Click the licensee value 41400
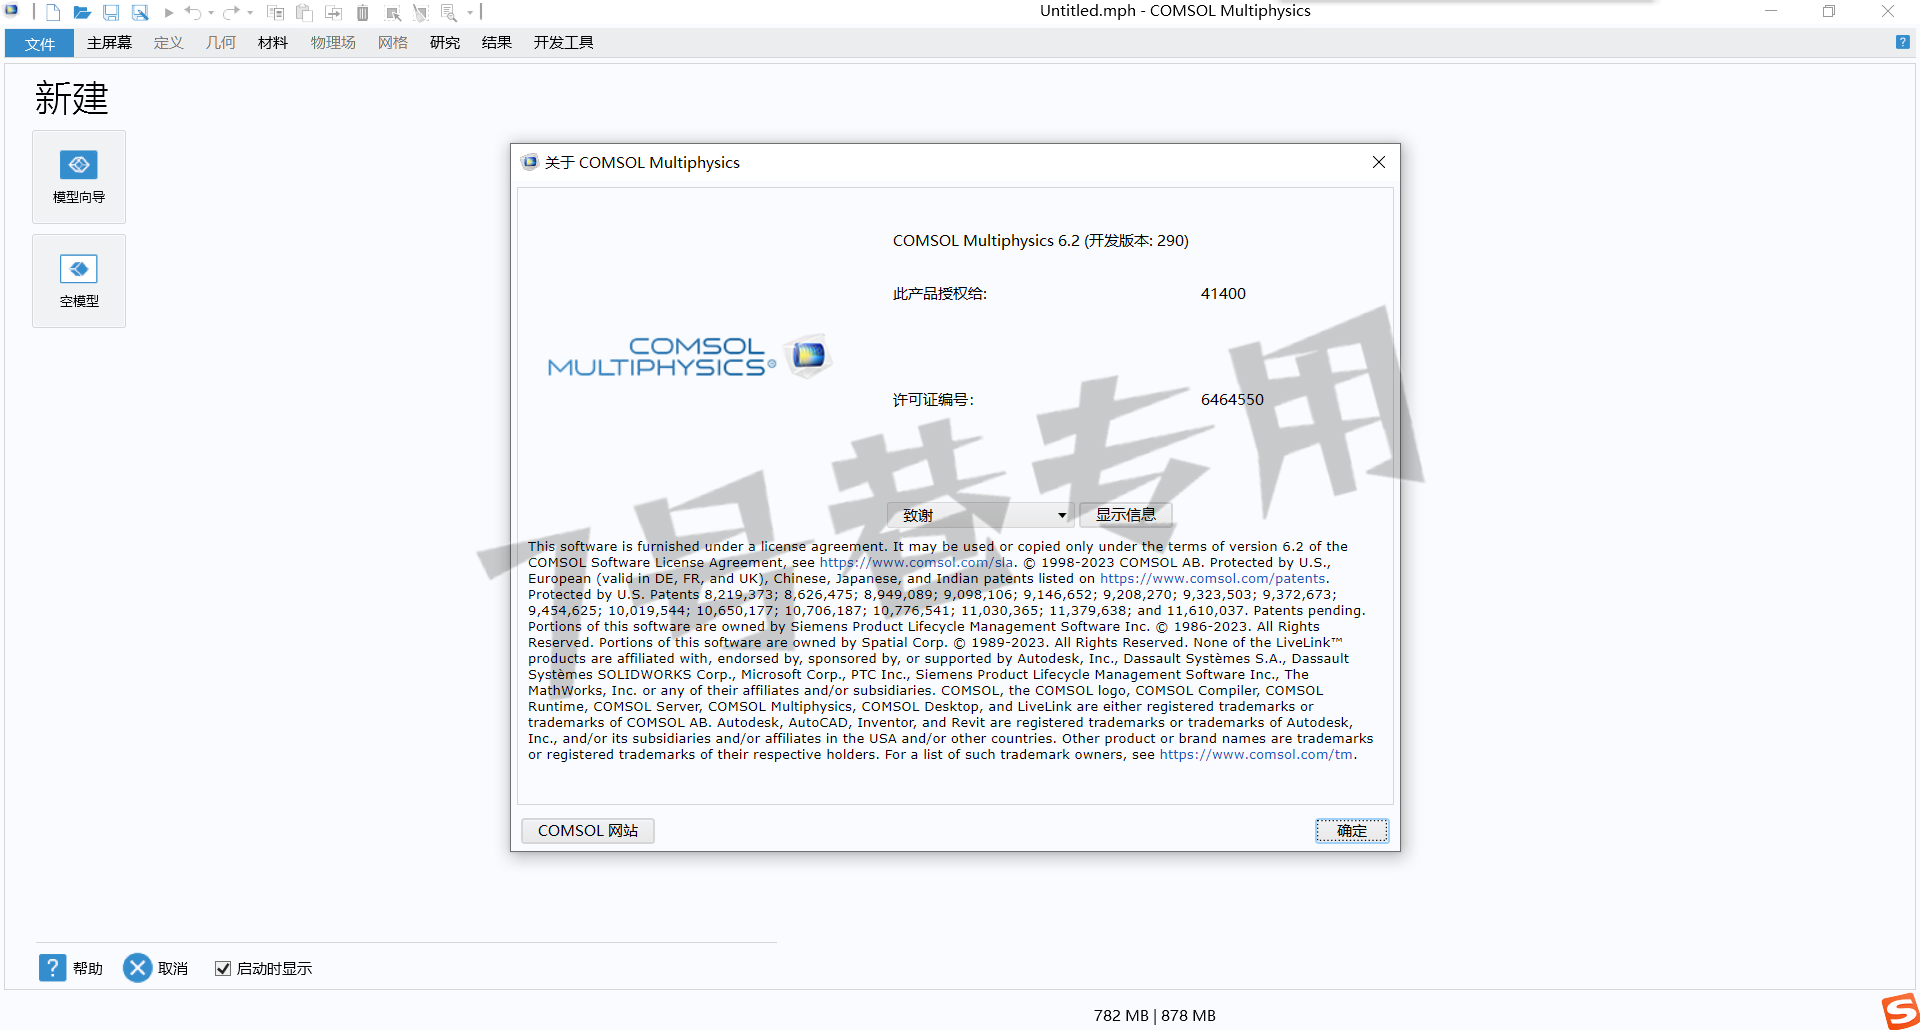 [x=1223, y=293]
